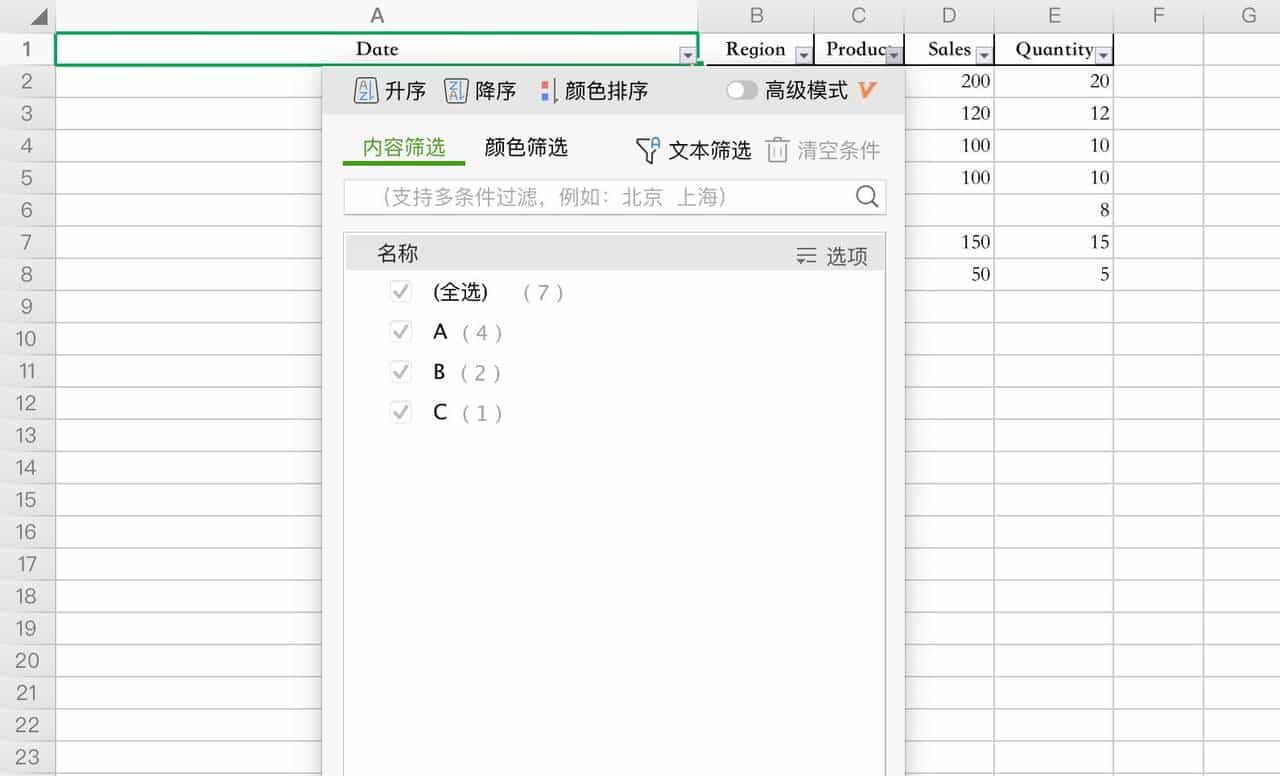1280x776 pixels.
Task: Click the Product column header
Action: tap(855, 49)
